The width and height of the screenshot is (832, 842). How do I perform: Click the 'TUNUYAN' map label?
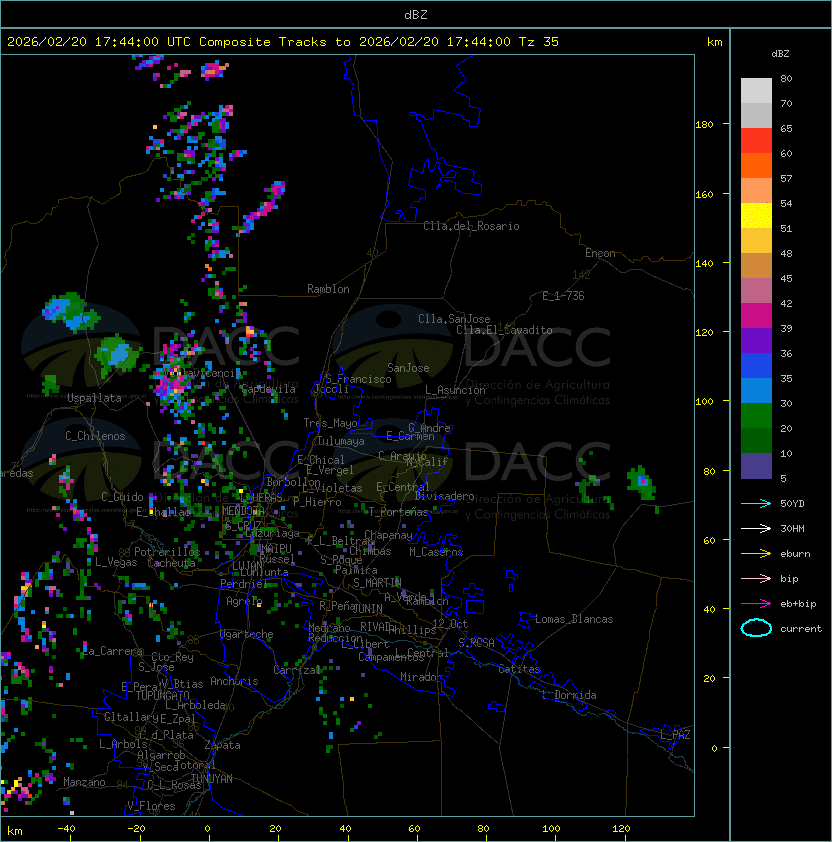(212, 779)
